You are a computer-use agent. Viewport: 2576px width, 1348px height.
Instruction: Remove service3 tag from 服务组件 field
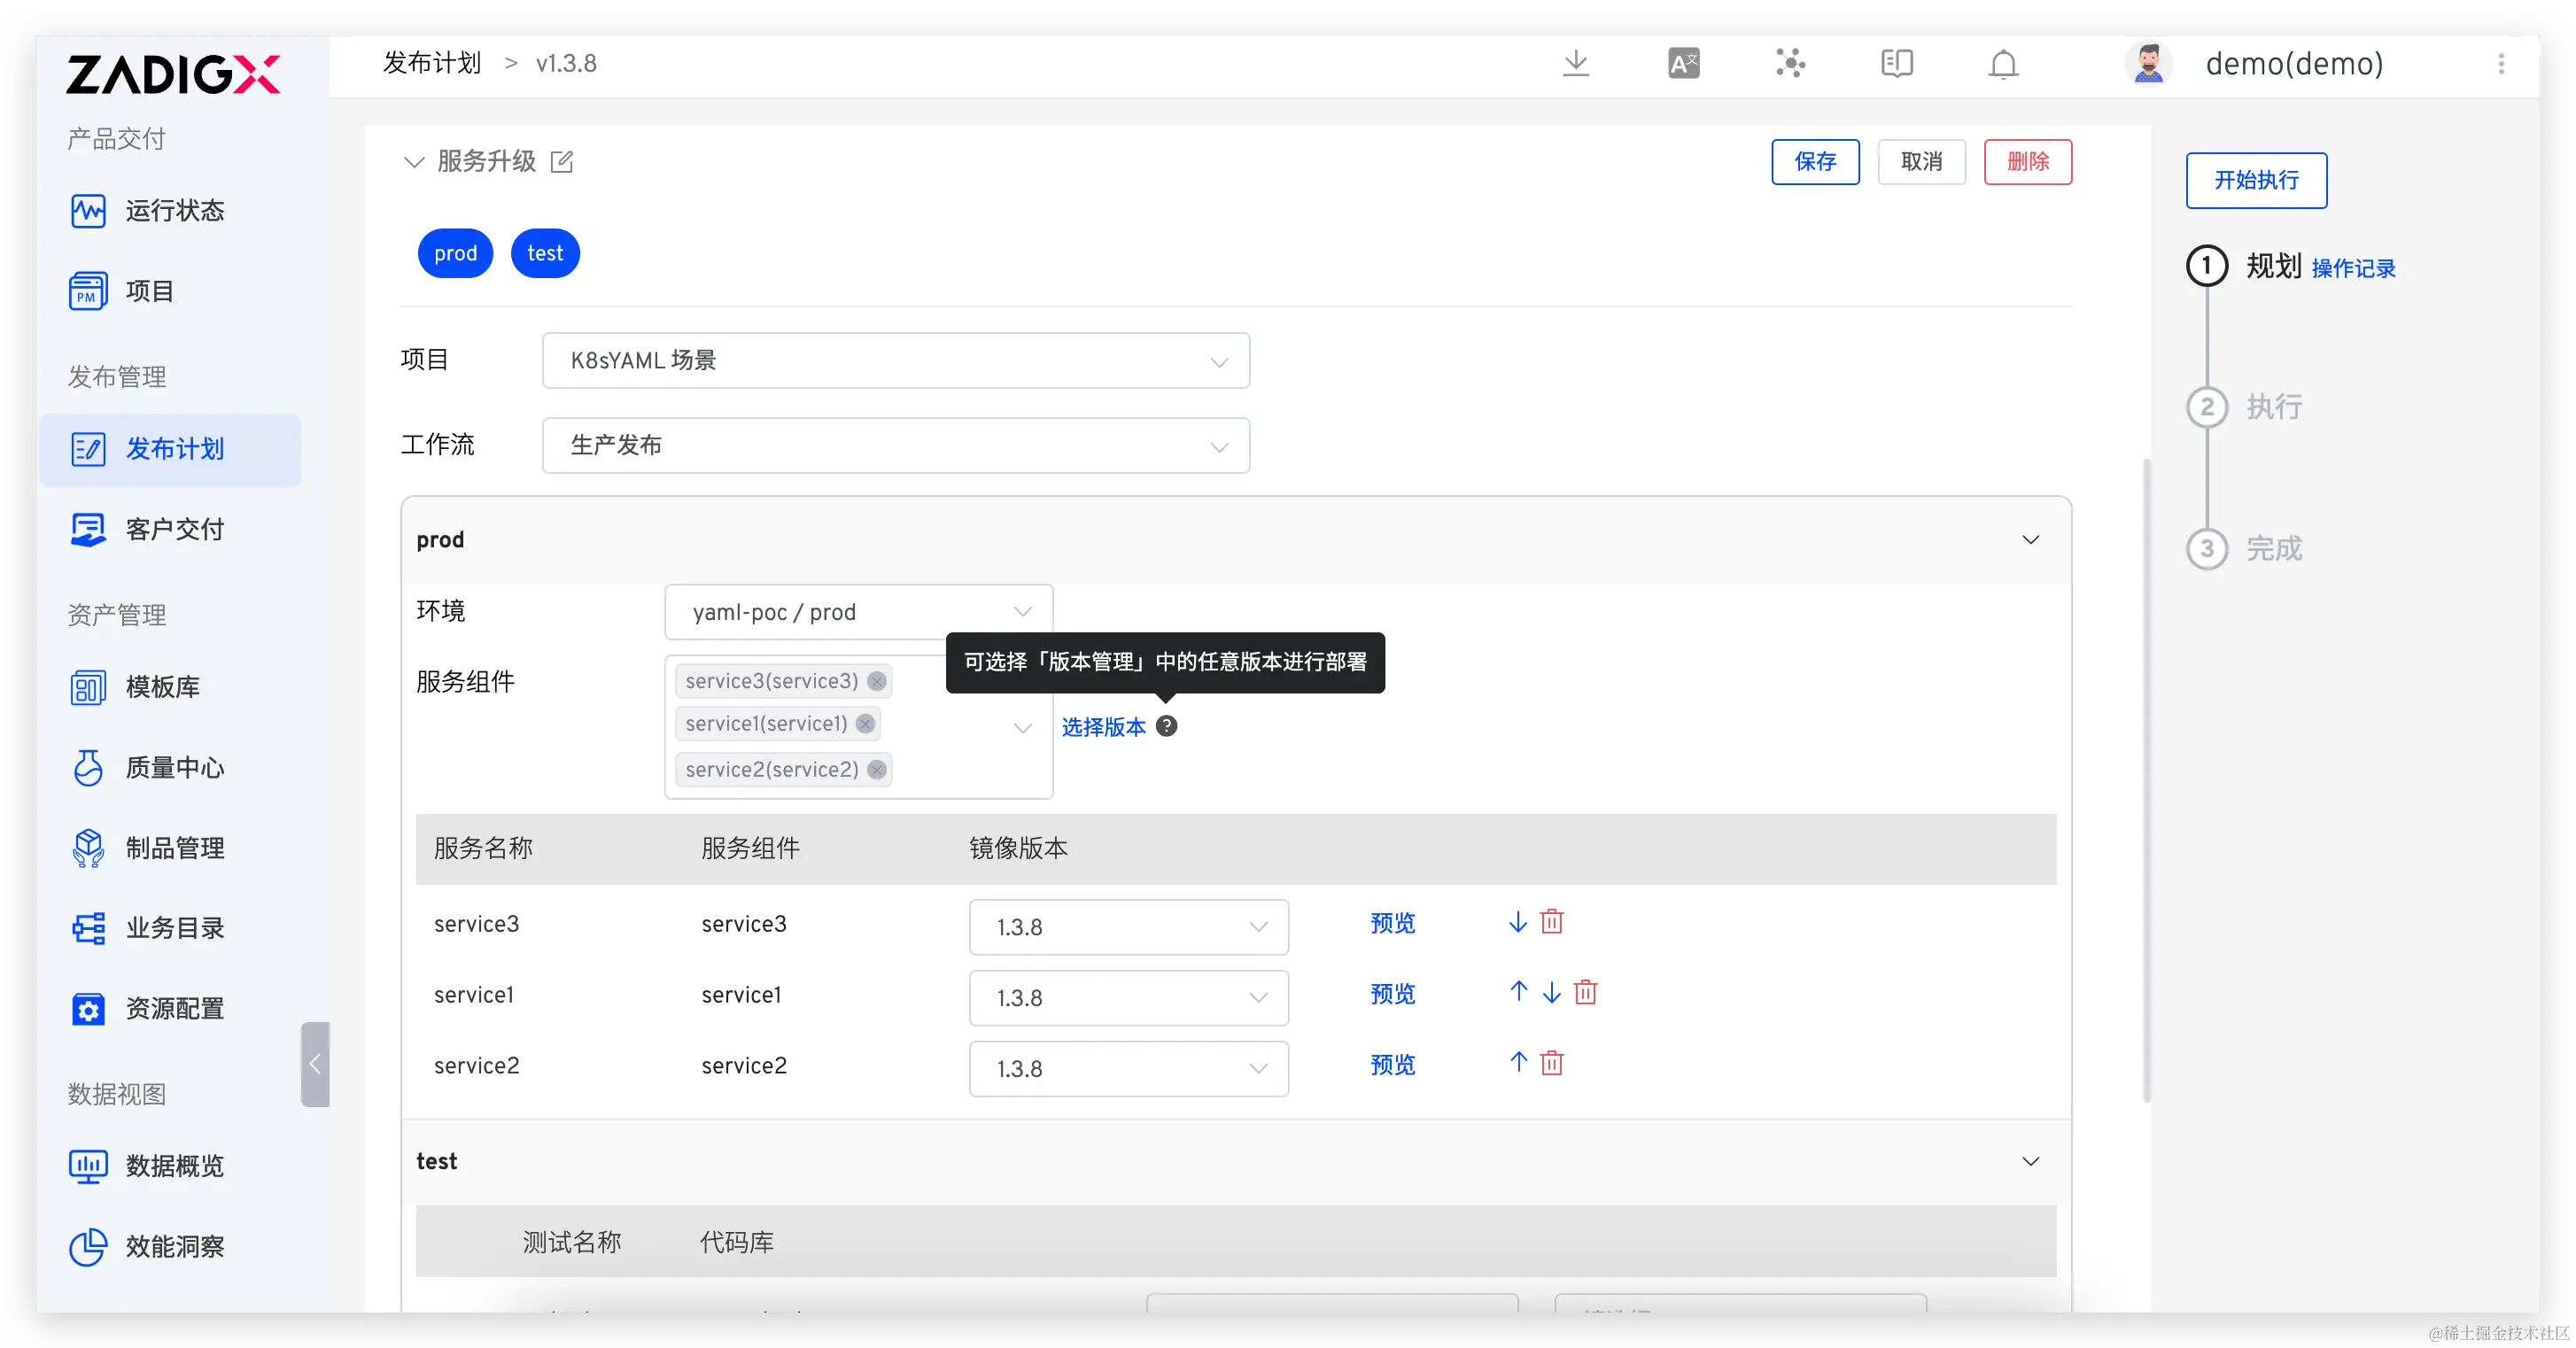pos(877,681)
